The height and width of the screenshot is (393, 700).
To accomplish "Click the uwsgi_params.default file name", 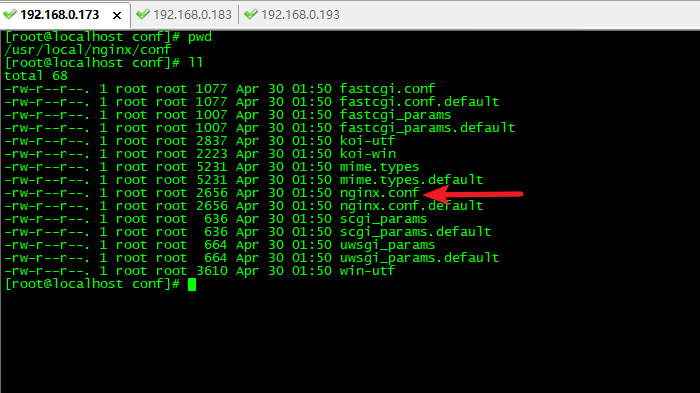I will [419, 258].
